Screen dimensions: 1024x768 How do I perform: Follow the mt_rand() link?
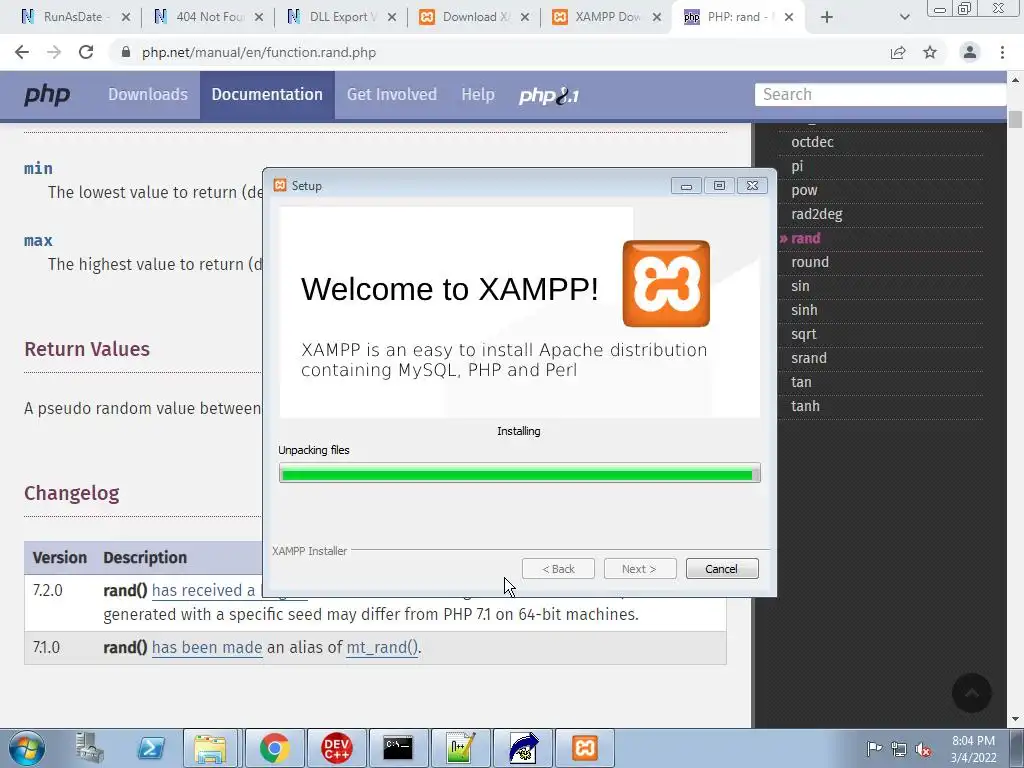tap(382, 647)
